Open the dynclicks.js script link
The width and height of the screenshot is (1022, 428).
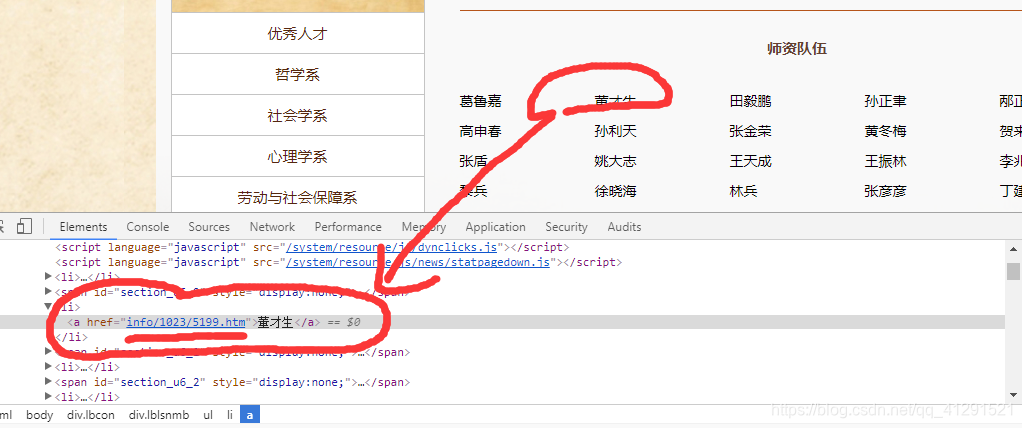coord(392,248)
